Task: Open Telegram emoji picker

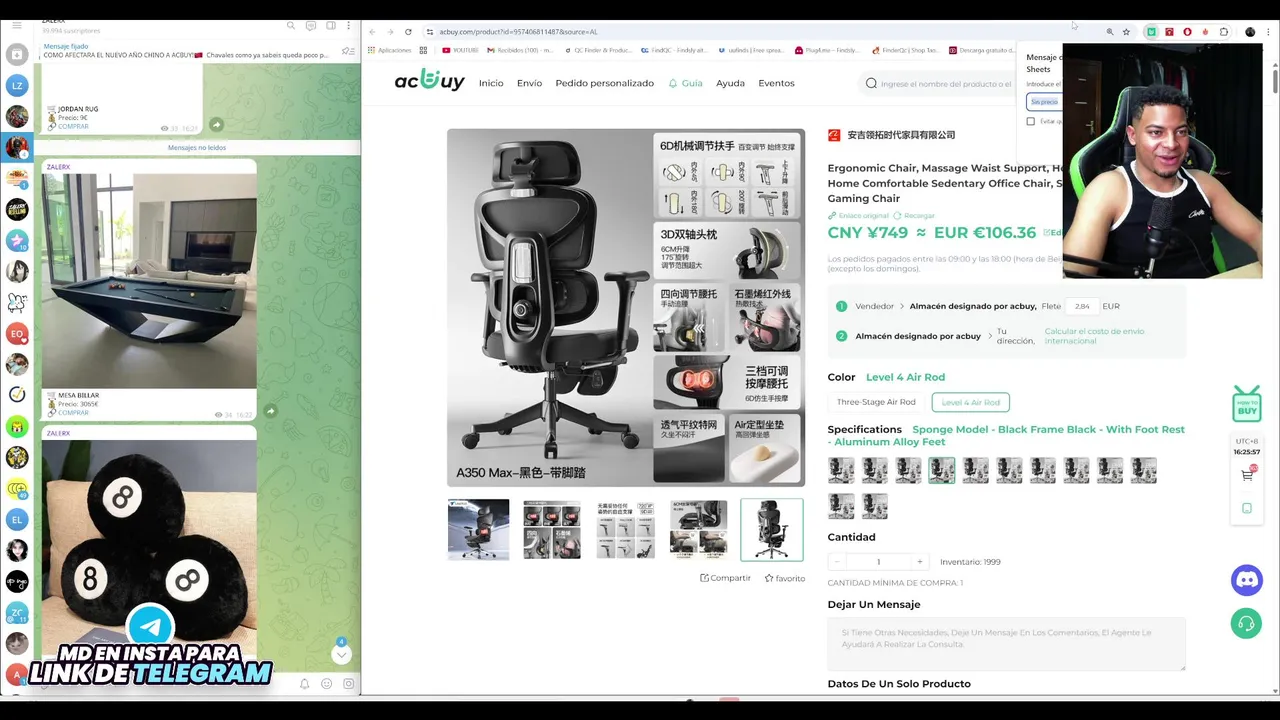Action: coord(326,684)
